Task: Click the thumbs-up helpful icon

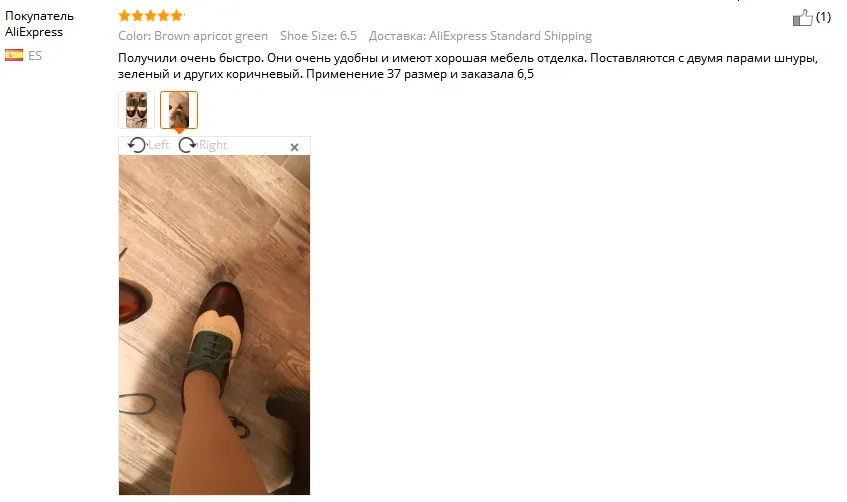Action: click(x=802, y=18)
